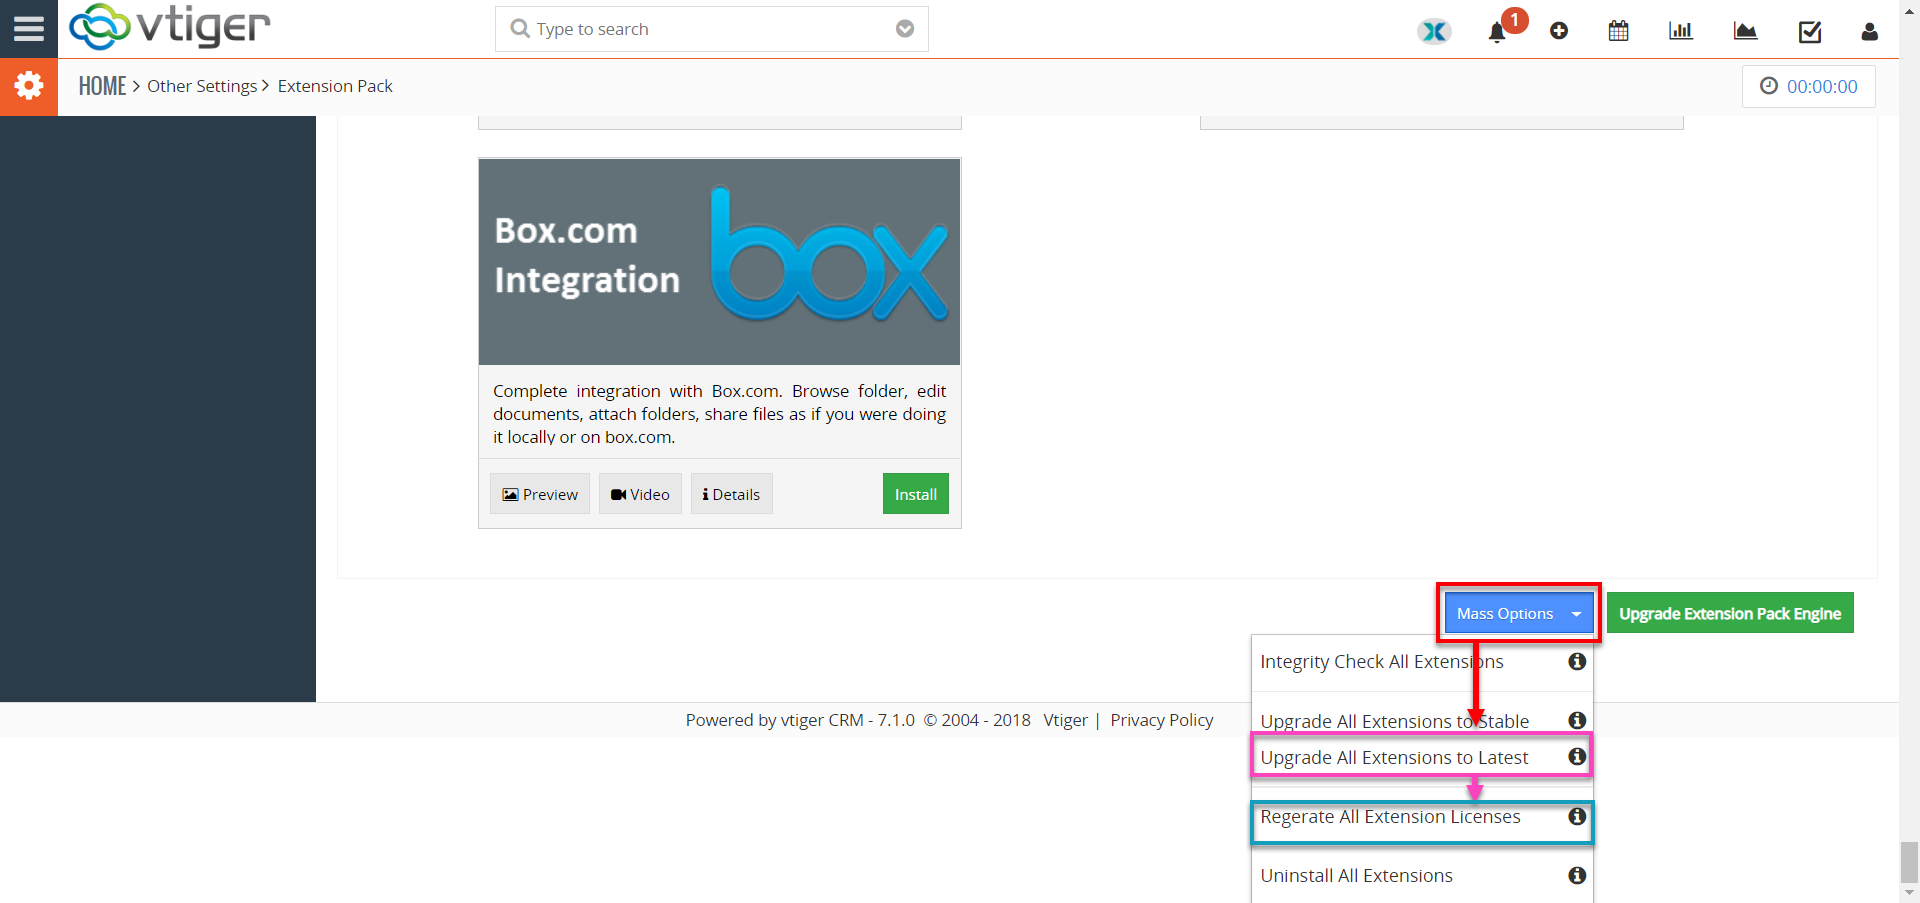Click info icon for Integrity Check All Extensions
The height and width of the screenshot is (903, 1920).
click(x=1577, y=661)
